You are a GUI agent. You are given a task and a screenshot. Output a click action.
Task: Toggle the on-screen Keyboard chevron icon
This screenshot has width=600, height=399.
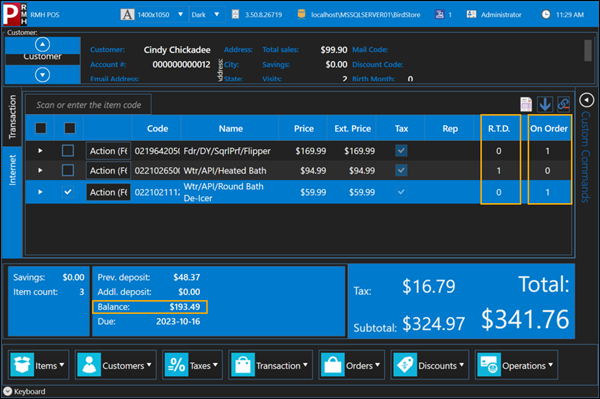tap(8, 391)
